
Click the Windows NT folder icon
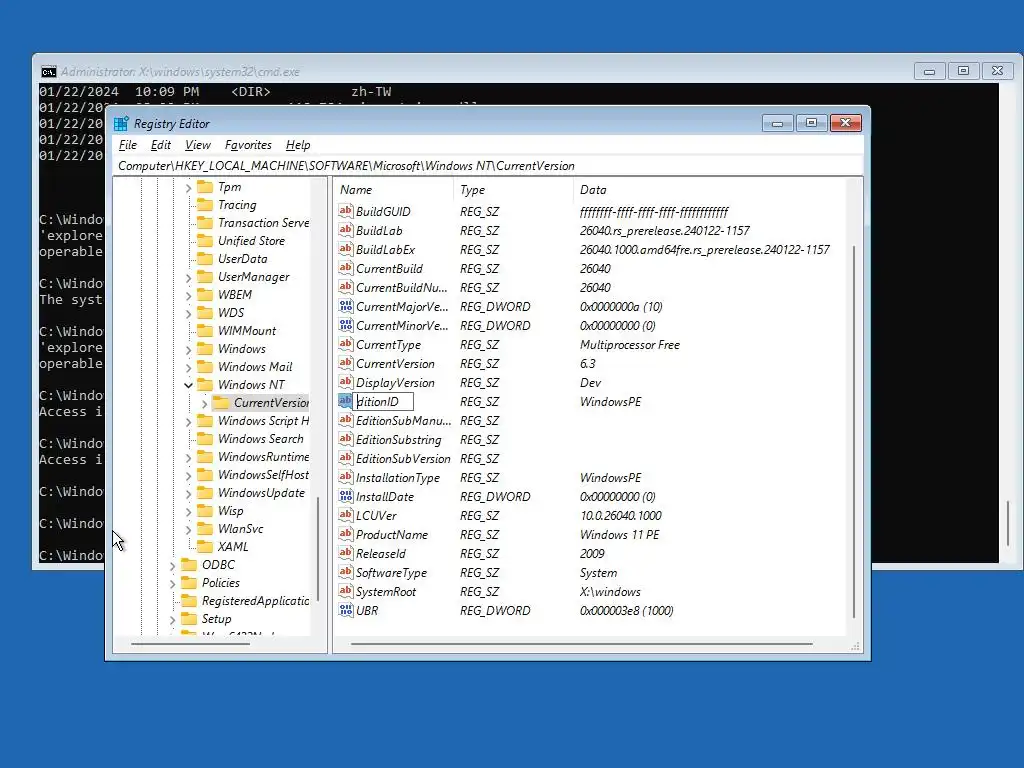pos(205,385)
